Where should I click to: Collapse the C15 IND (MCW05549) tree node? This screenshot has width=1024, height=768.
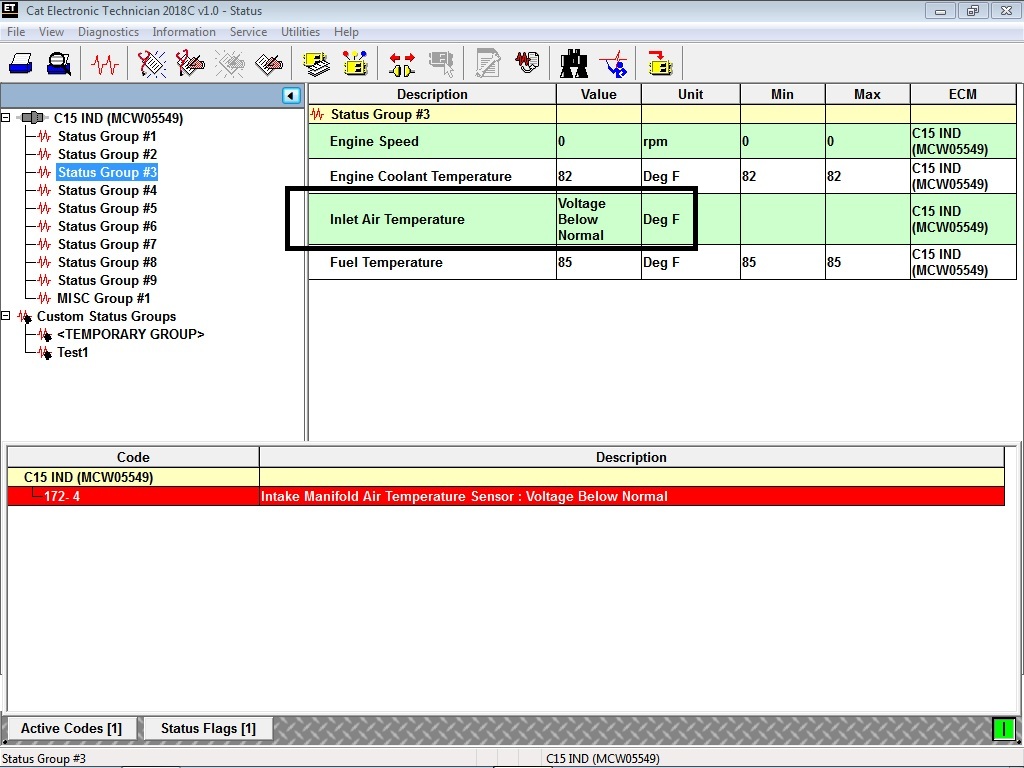pos(5,118)
